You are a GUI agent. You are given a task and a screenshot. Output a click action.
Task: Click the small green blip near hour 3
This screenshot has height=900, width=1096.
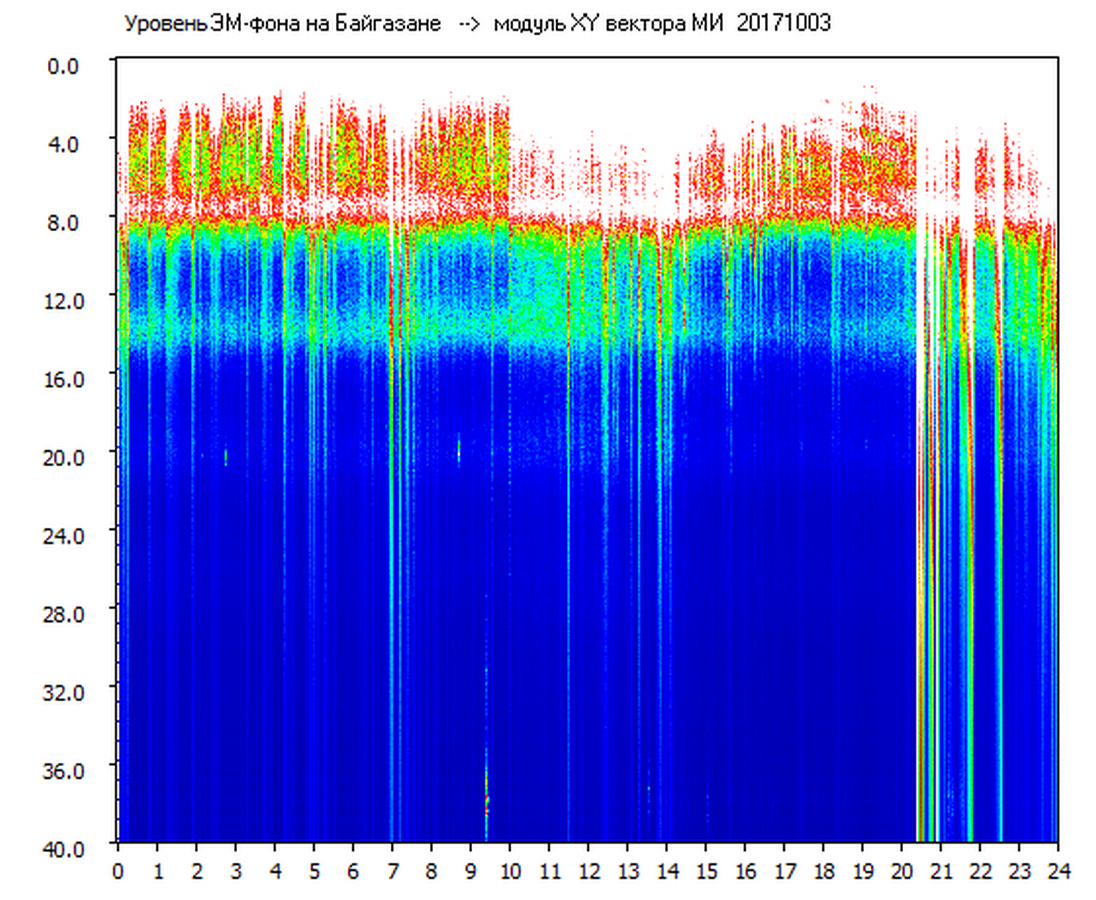coord(226,457)
